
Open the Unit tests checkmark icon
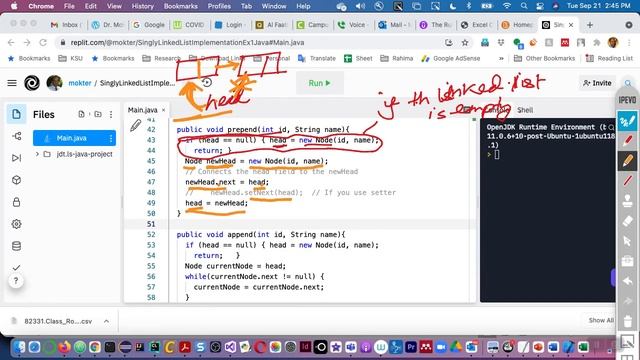tap(16, 268)
